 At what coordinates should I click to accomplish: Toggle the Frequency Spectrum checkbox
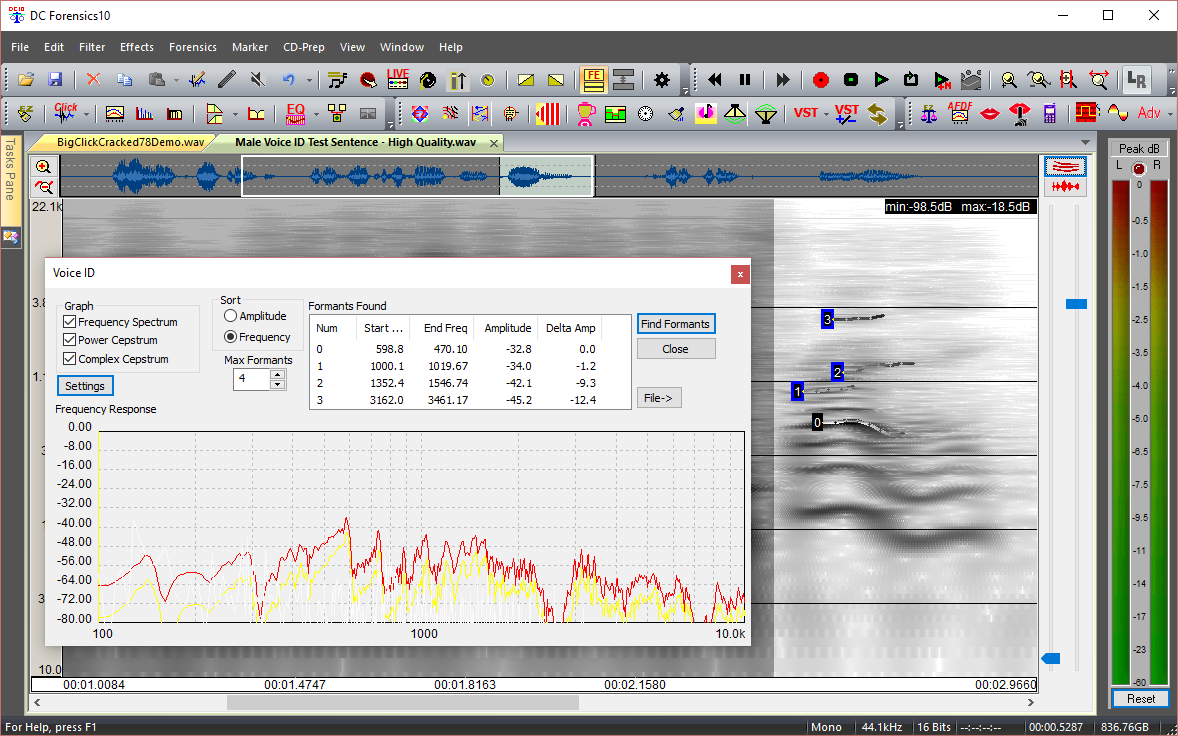click(x=70, y=322)
